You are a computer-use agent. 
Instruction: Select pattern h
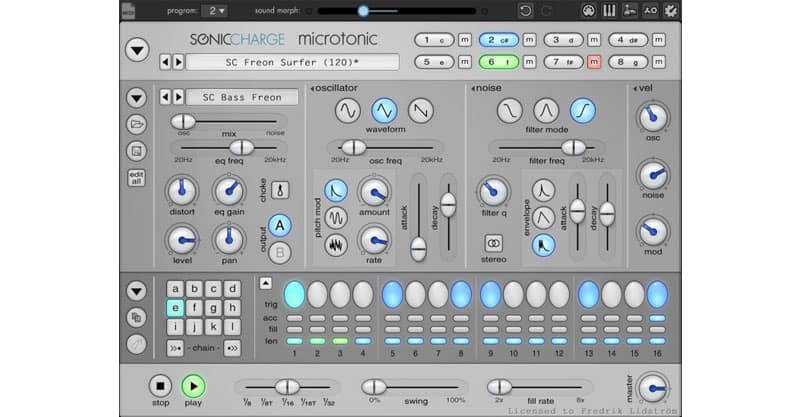tap(232, 308)
